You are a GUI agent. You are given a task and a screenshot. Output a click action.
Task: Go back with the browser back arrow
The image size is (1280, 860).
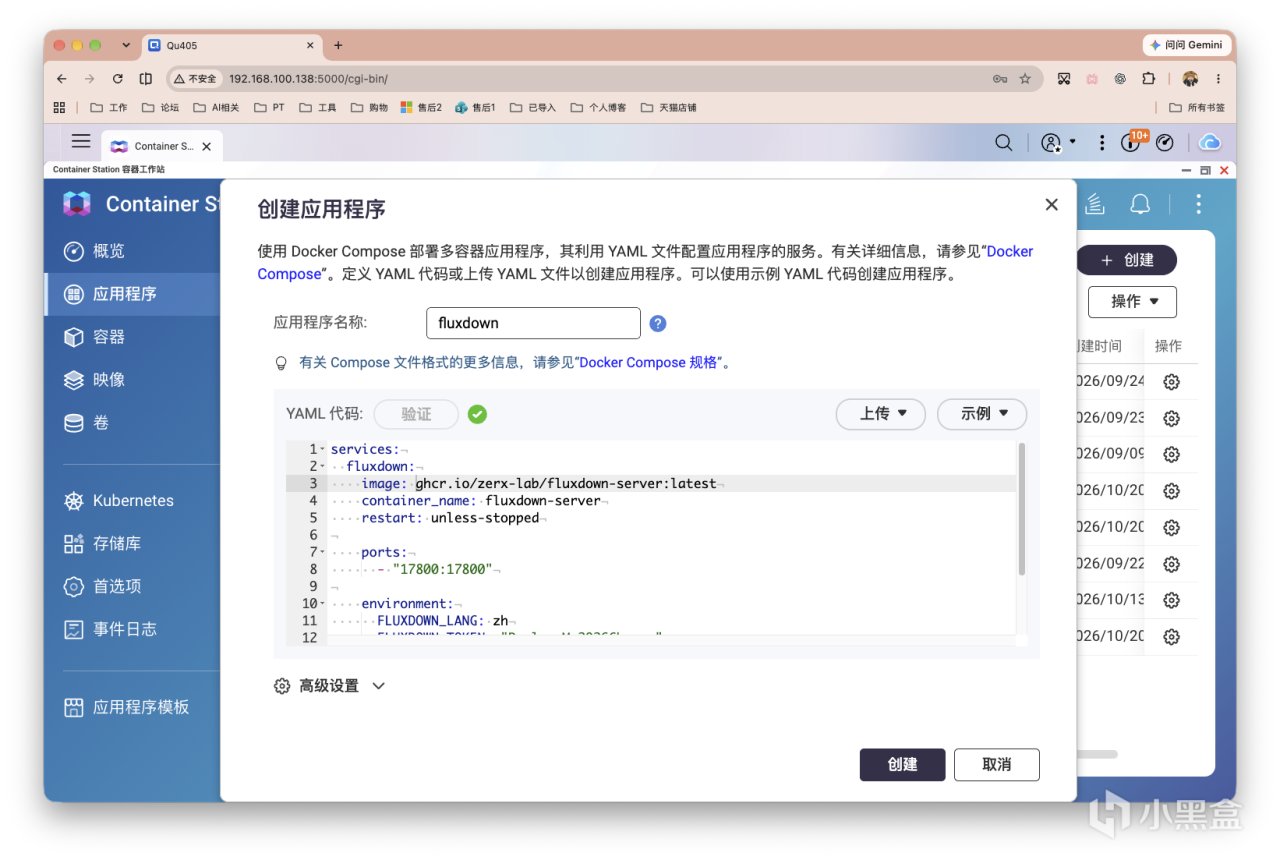point(62,79)
